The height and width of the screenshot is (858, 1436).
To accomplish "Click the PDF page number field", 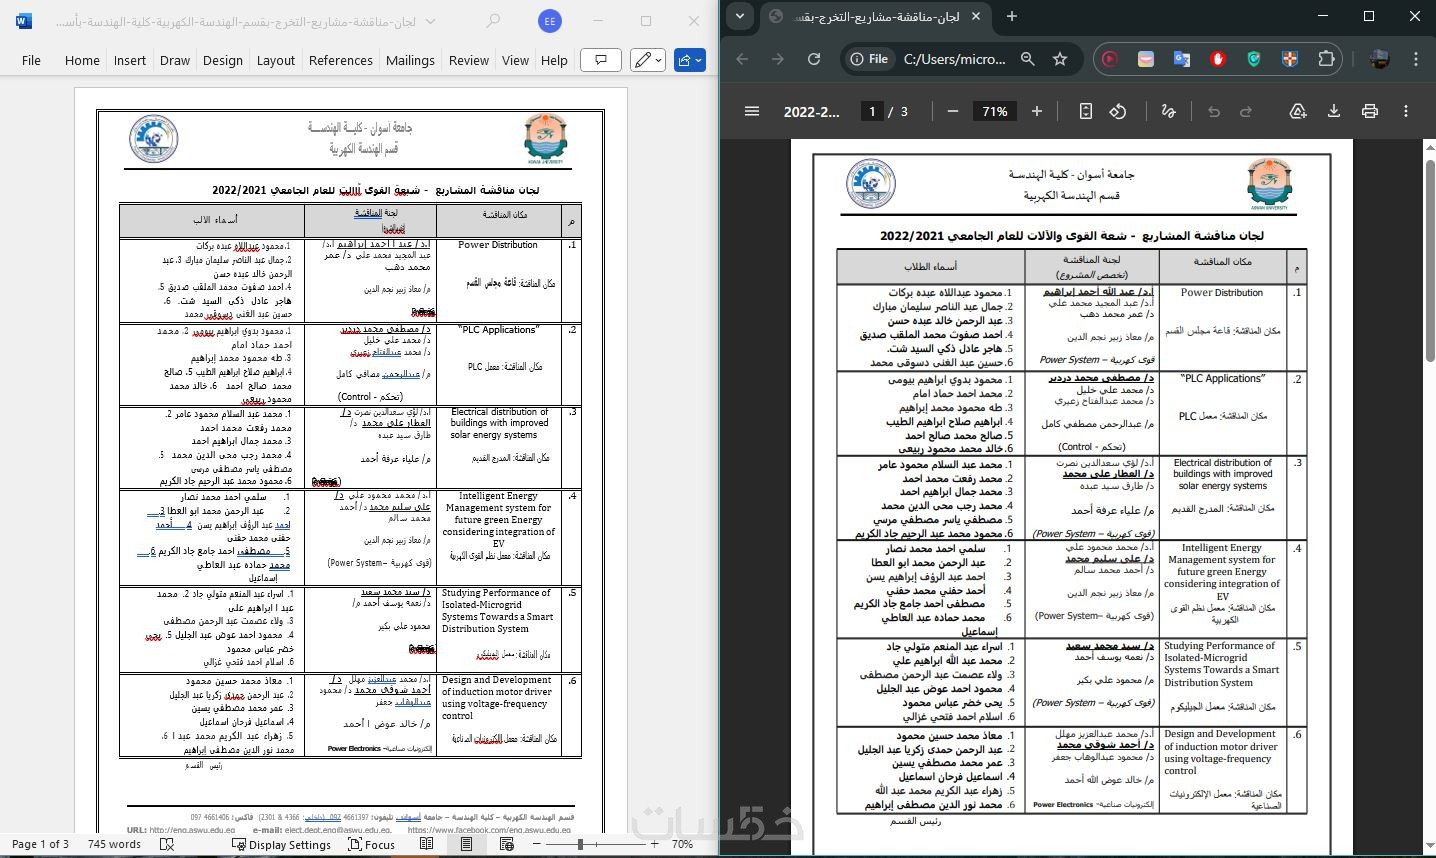I will click(872, 111).
